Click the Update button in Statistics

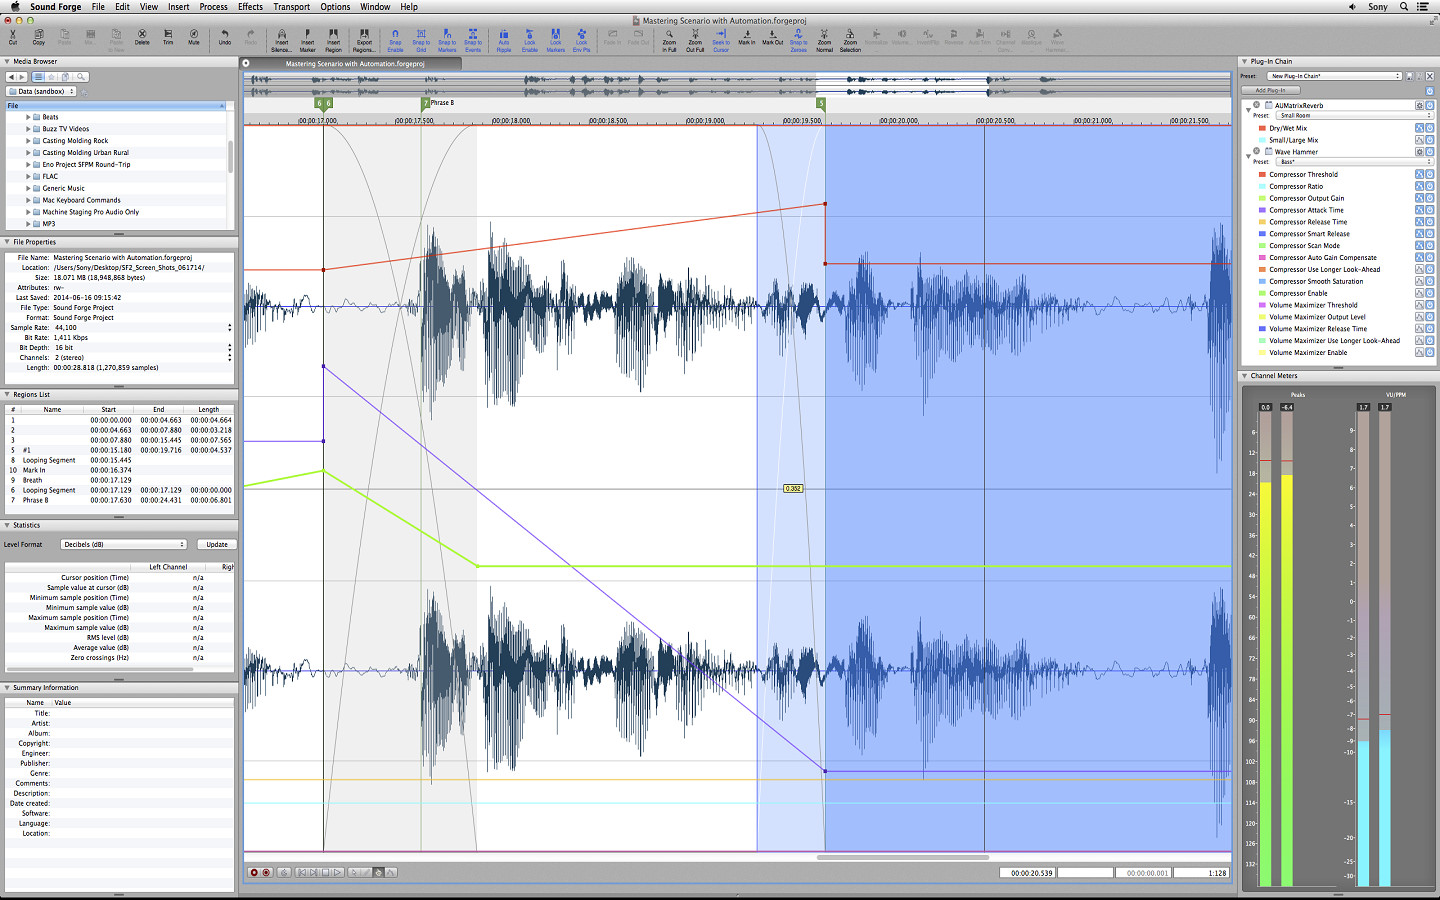[x=217, y=545]
